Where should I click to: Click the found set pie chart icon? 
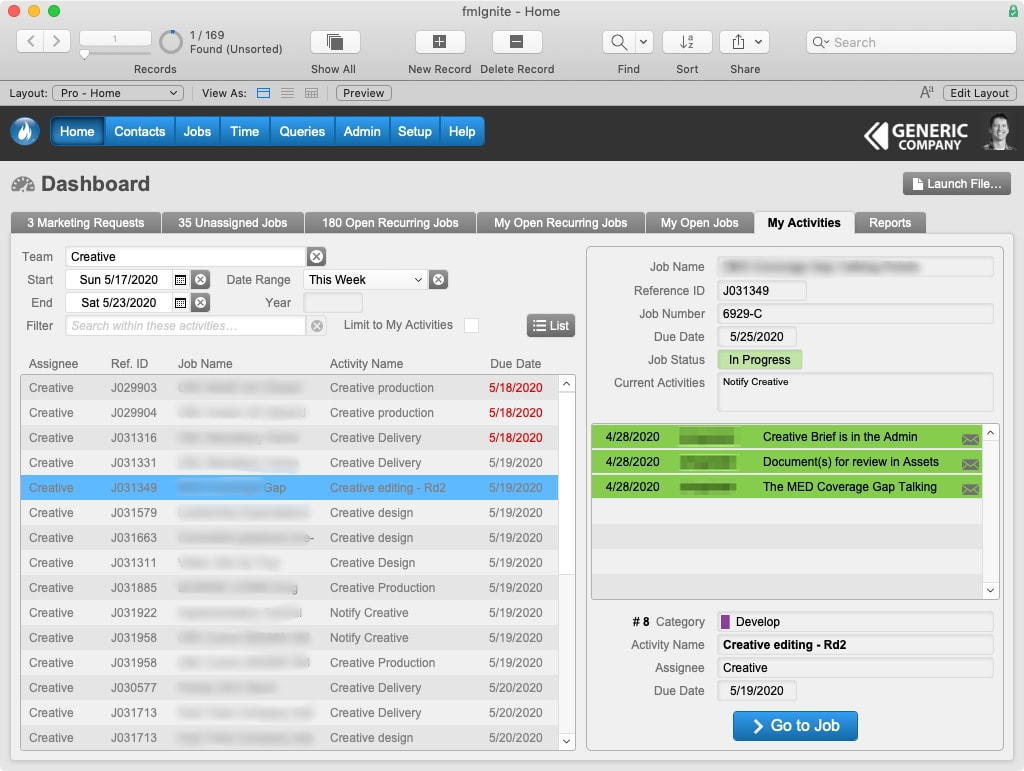171,42
